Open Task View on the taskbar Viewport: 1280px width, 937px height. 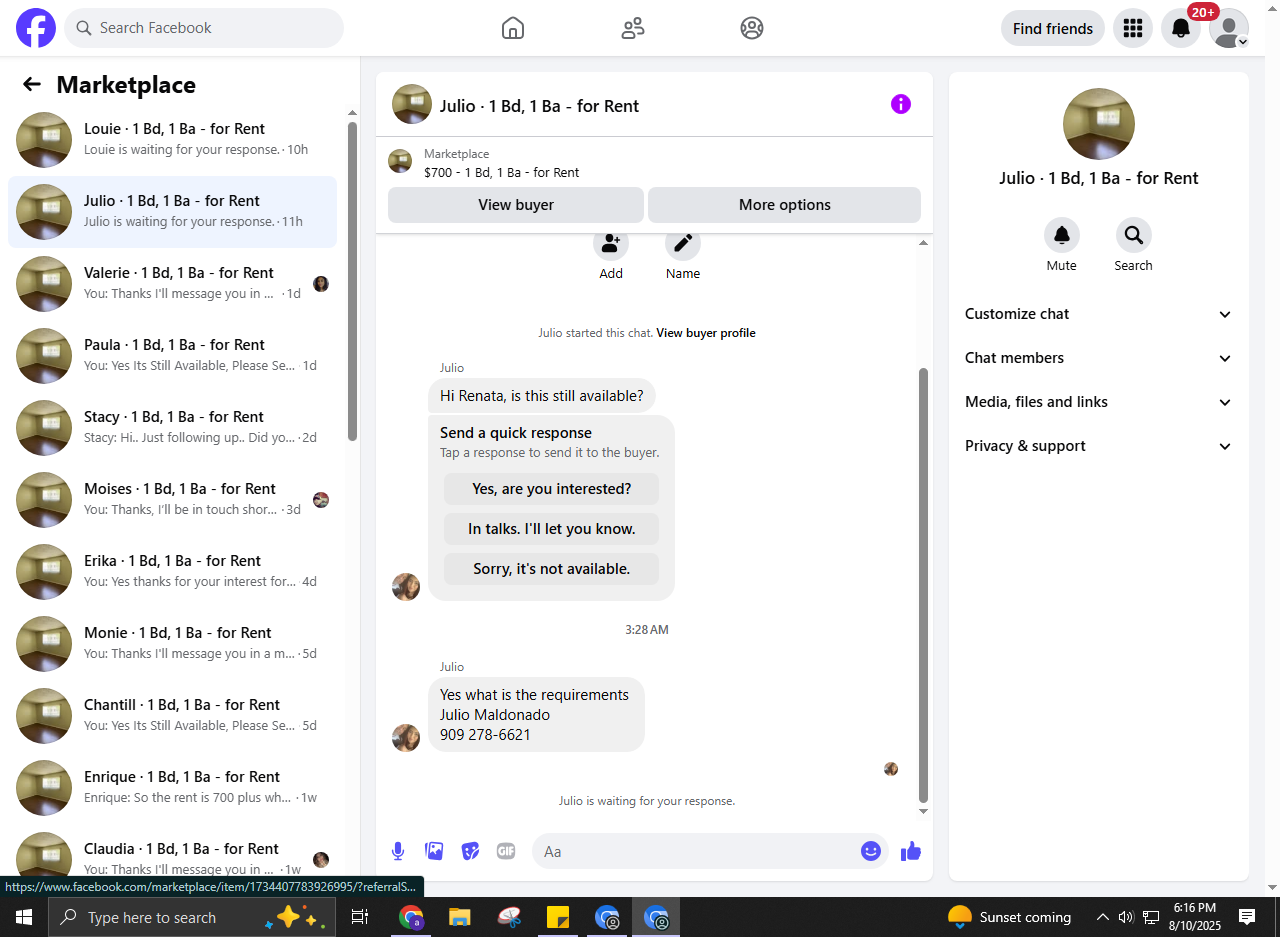360,917
